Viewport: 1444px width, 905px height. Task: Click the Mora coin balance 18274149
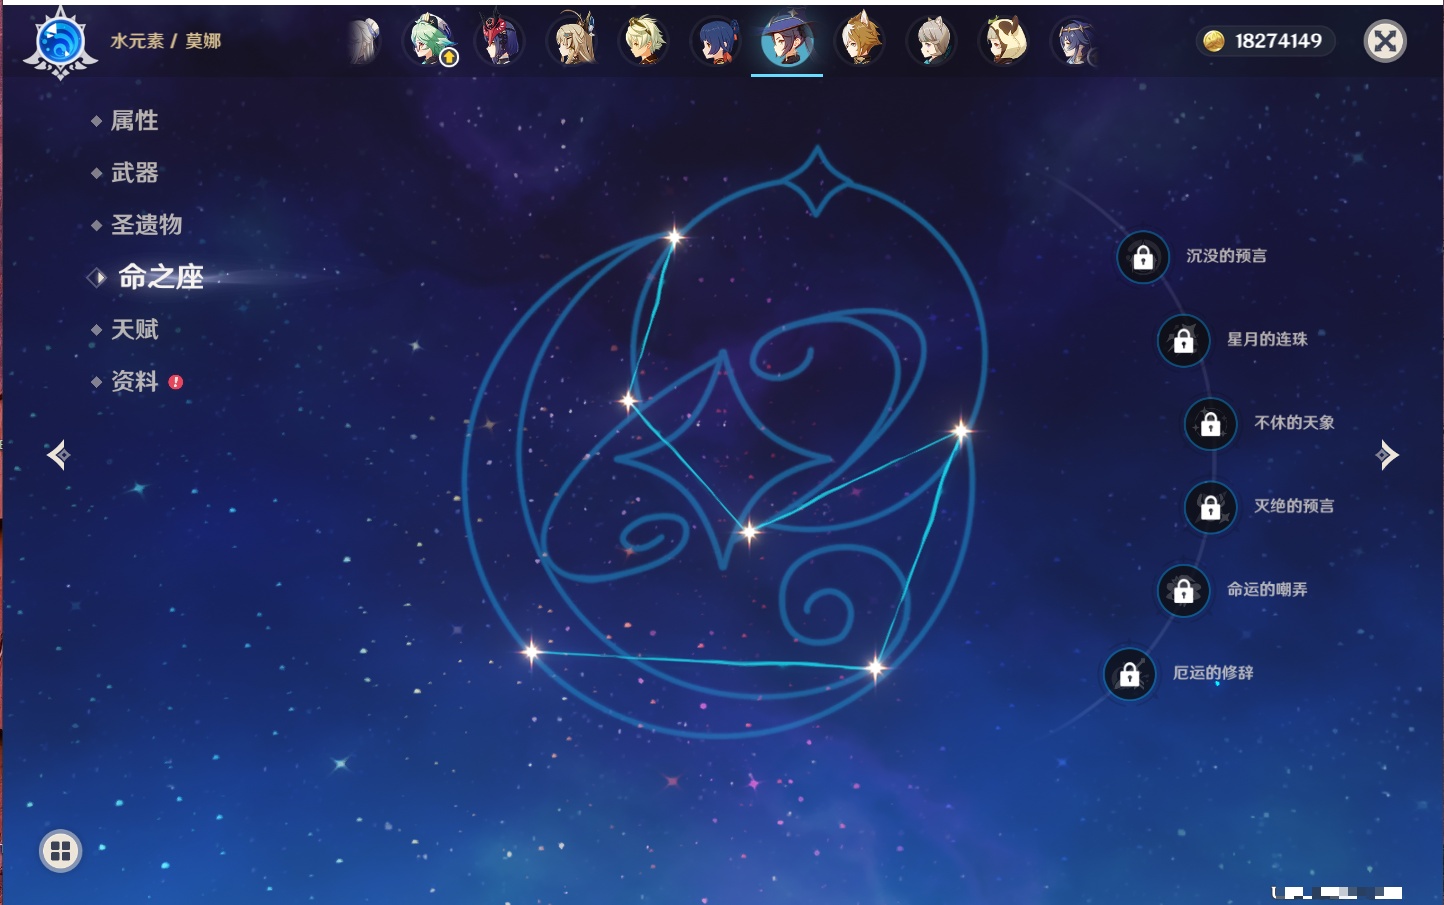click(x=1264, y=41)
